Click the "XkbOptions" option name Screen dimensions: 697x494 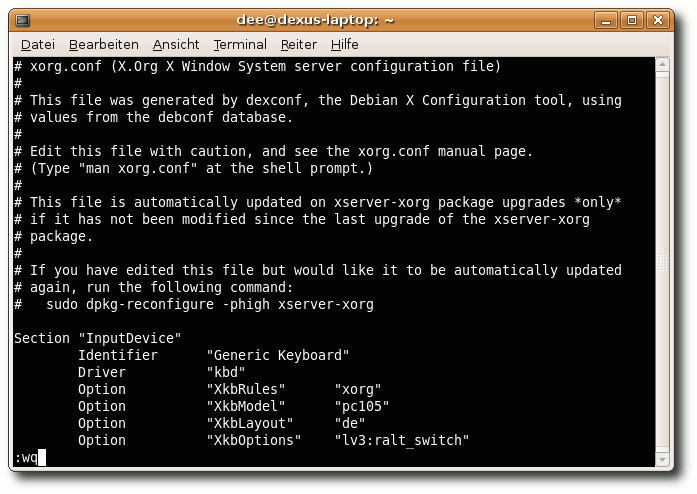(254, 440)
